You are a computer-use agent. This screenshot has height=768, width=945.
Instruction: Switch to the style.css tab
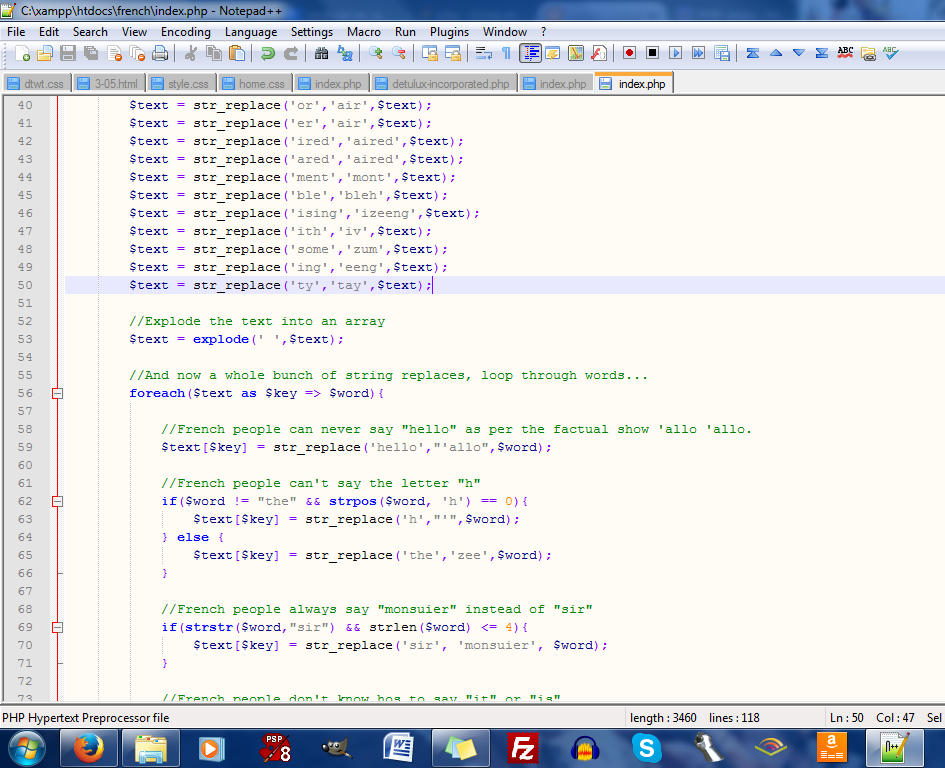[181, 84]
